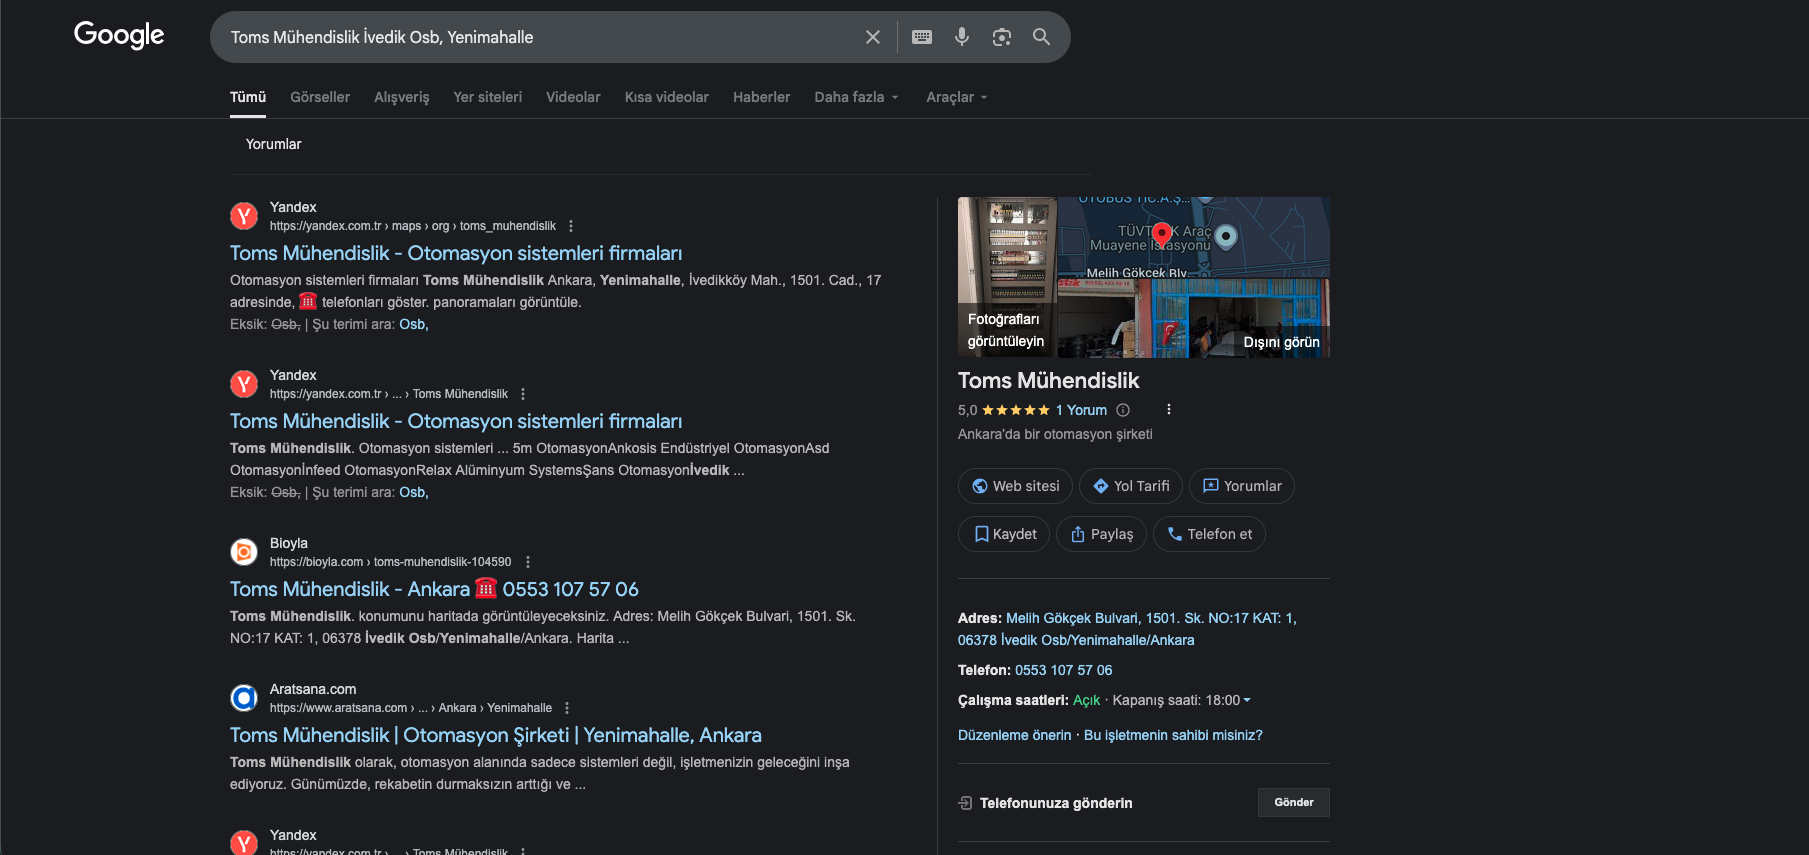Screen dimensions: 1809x855
Task: Open the on-screen keyboard input tool
Action: pyautogui.click(x=922, y=37)
